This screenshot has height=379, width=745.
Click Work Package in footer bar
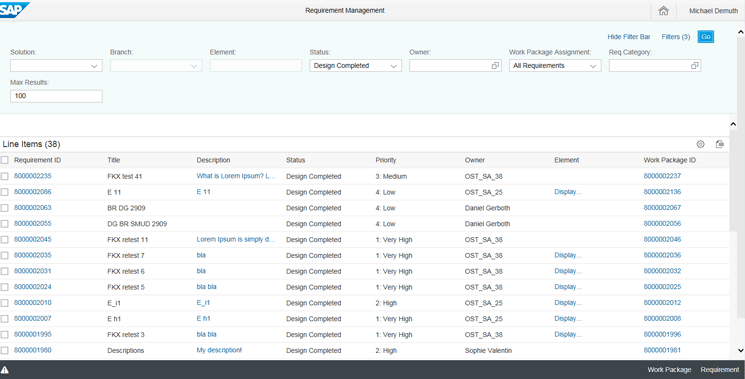pos(669,370)
